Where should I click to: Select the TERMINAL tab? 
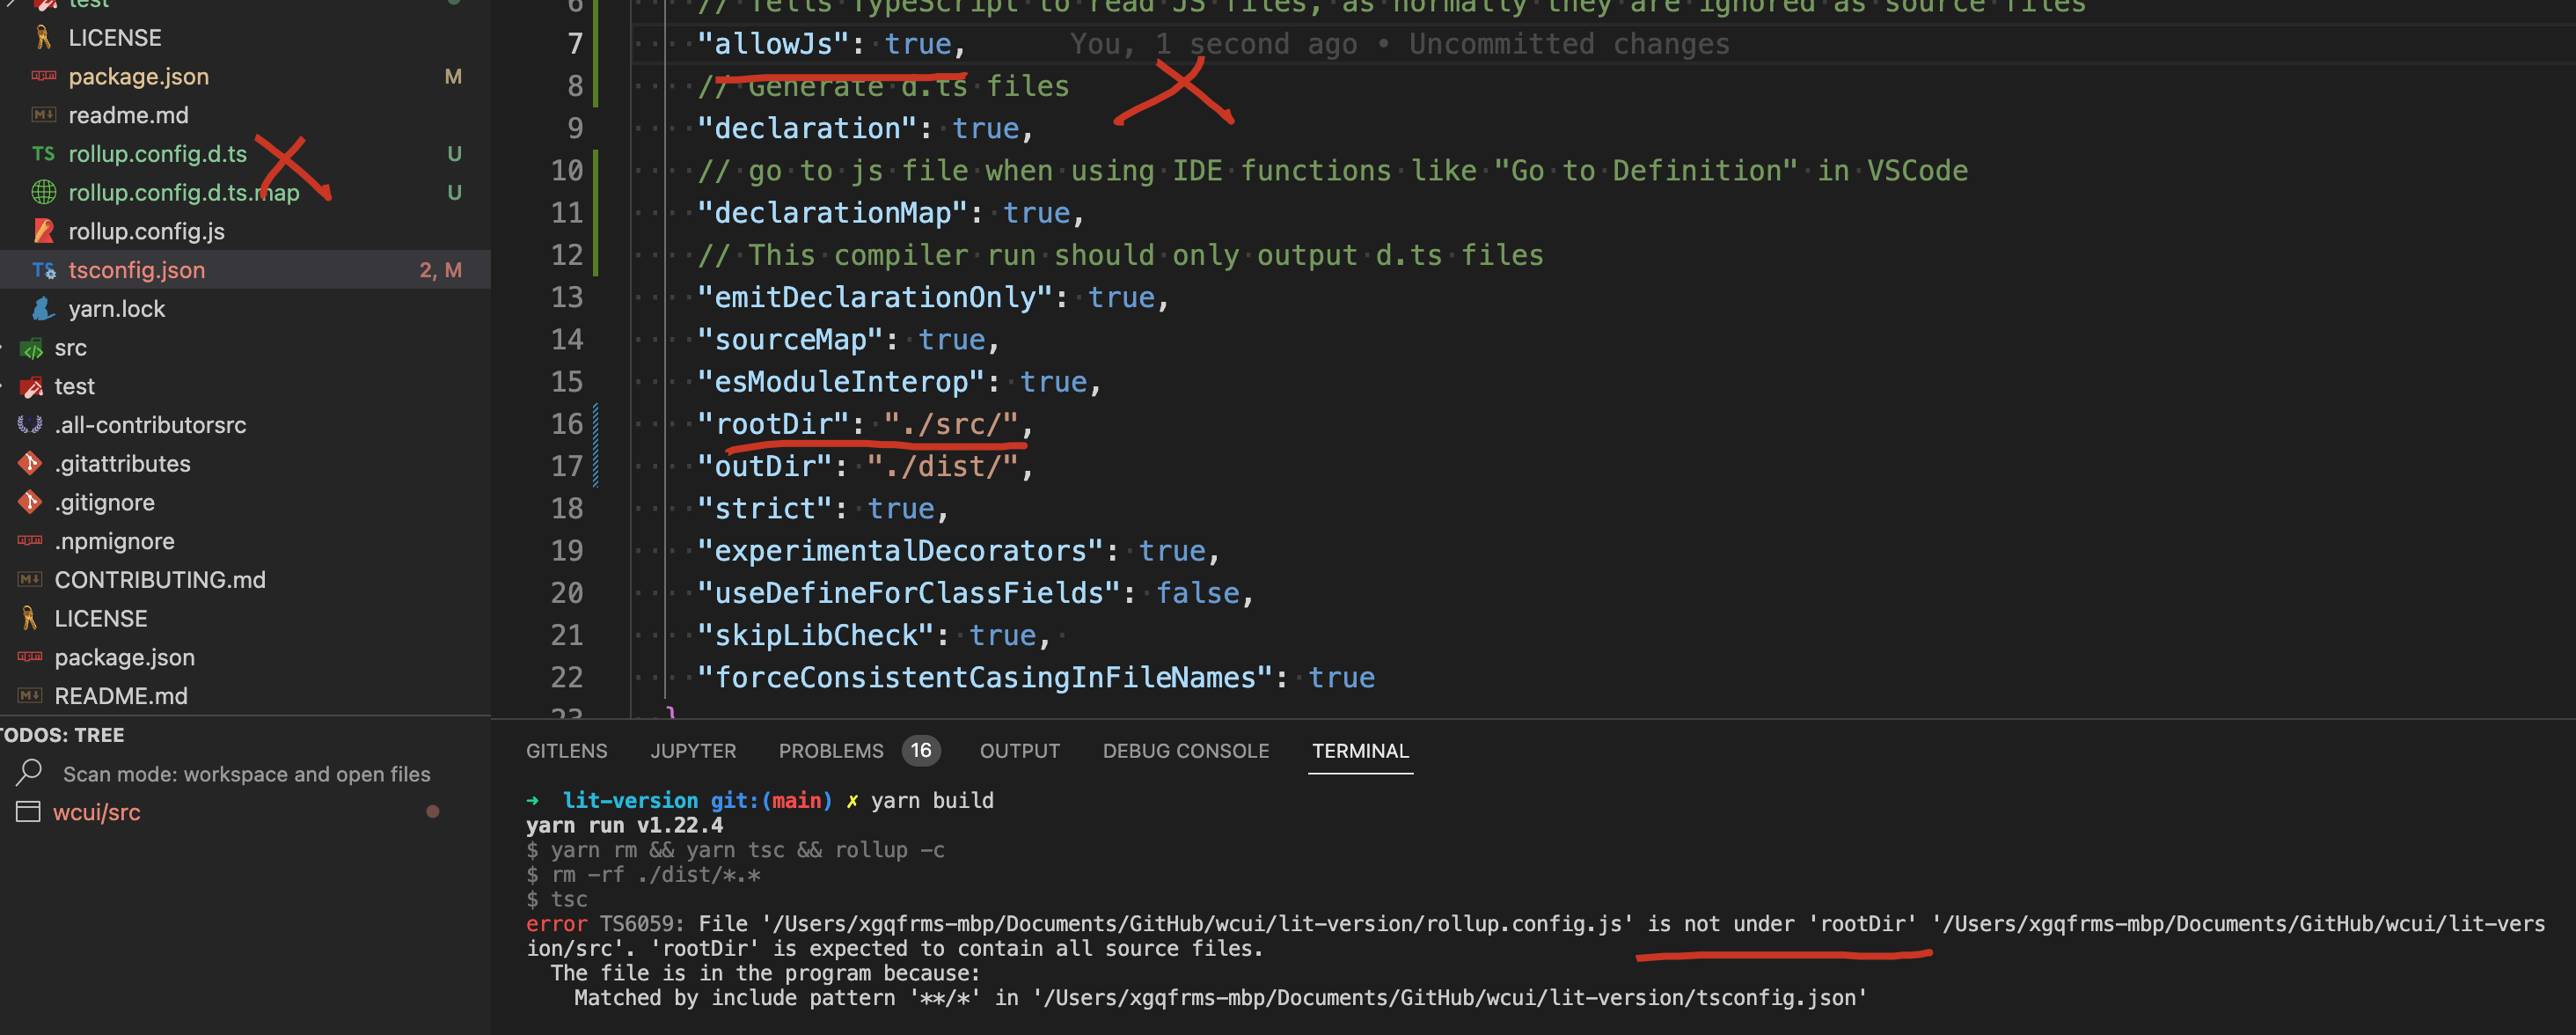[x=1360, y=751]
